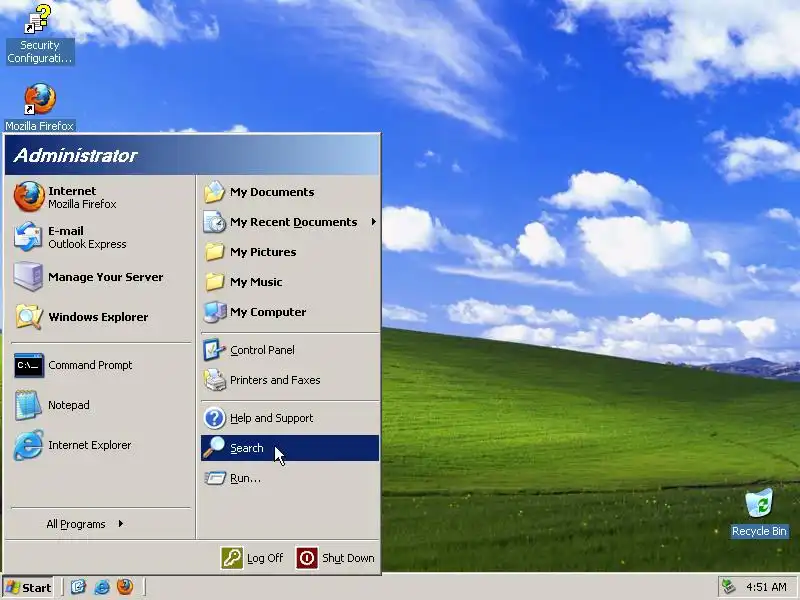This screenshot has width=800, height=600.
Task: Click the Notepad icon in Start menu
Action: (28, 405)
